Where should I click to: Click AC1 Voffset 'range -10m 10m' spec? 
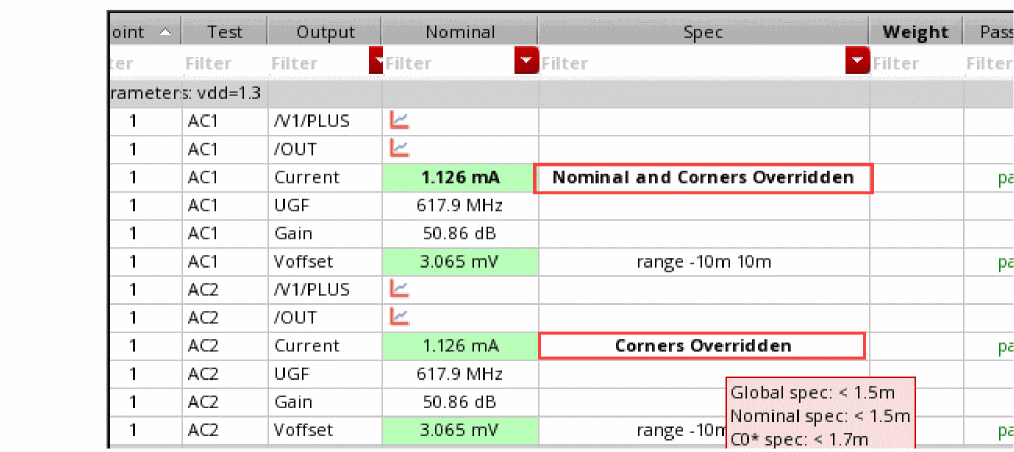tap(703, 262)
